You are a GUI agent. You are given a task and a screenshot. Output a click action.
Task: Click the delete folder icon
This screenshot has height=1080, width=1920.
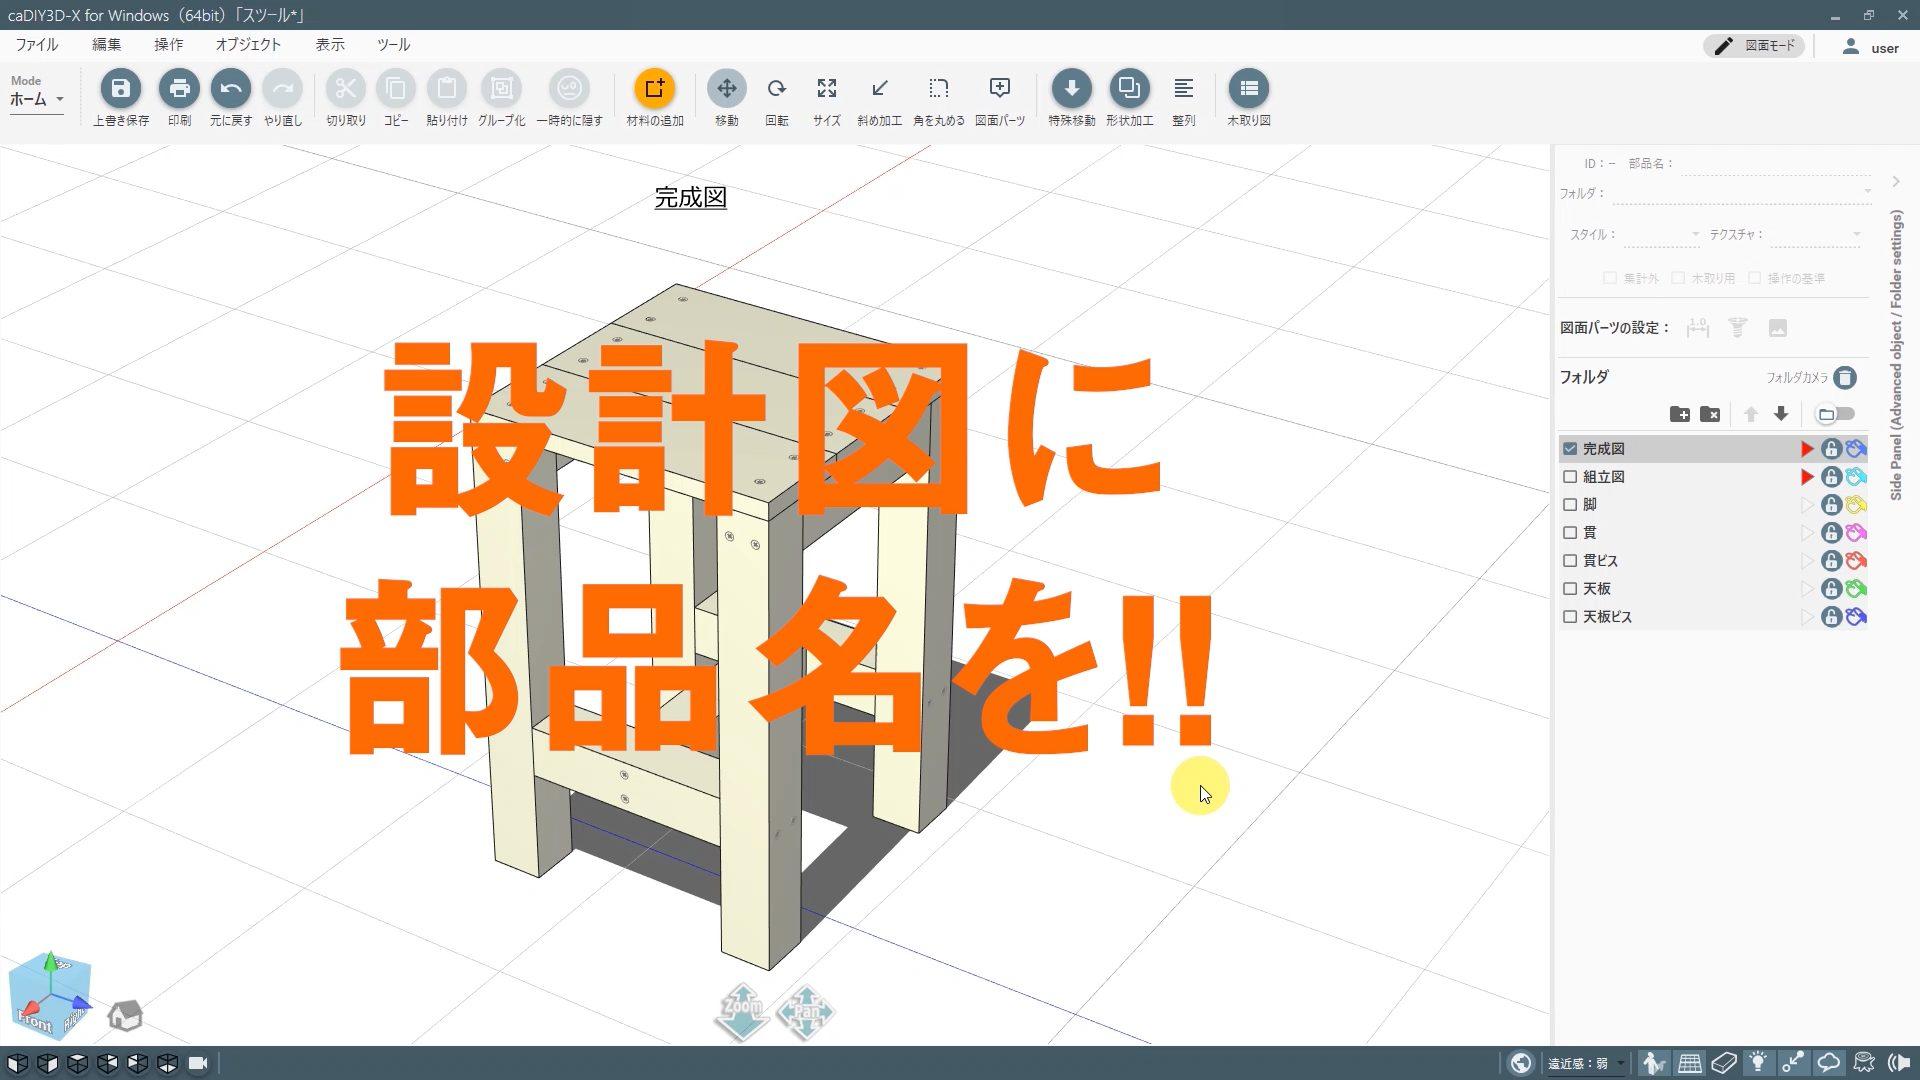point(1710,414)
